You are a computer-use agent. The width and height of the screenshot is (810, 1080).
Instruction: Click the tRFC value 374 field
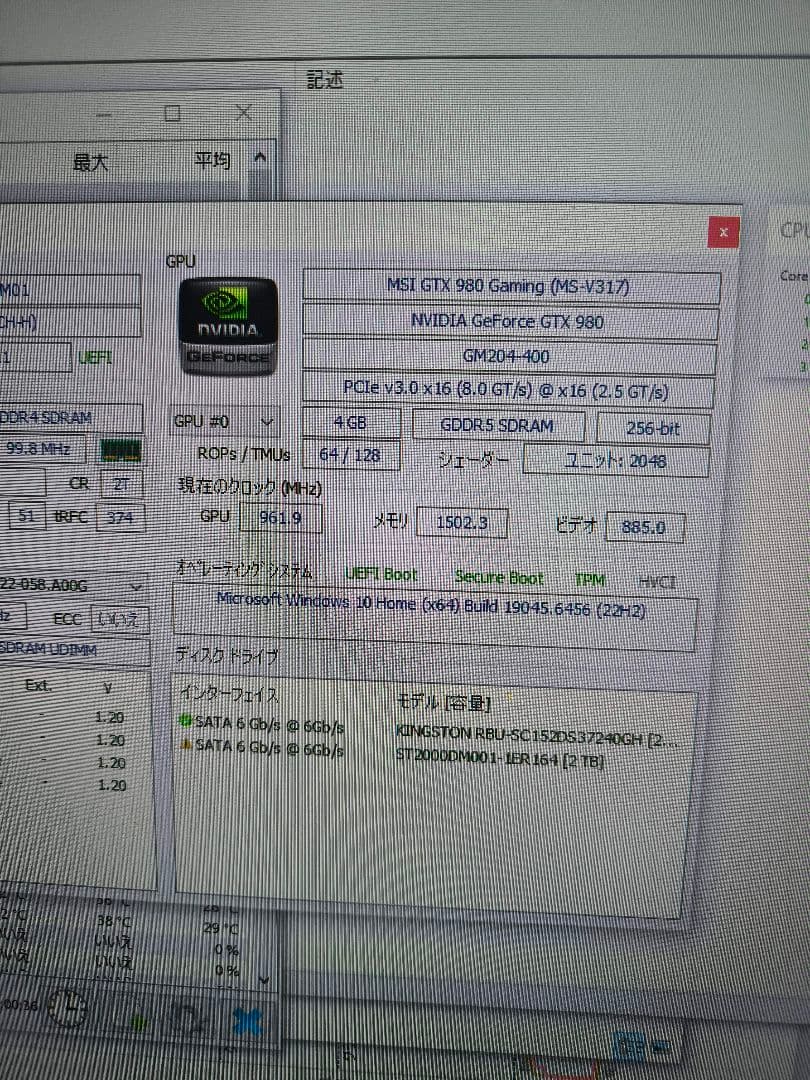coord(120,517)
